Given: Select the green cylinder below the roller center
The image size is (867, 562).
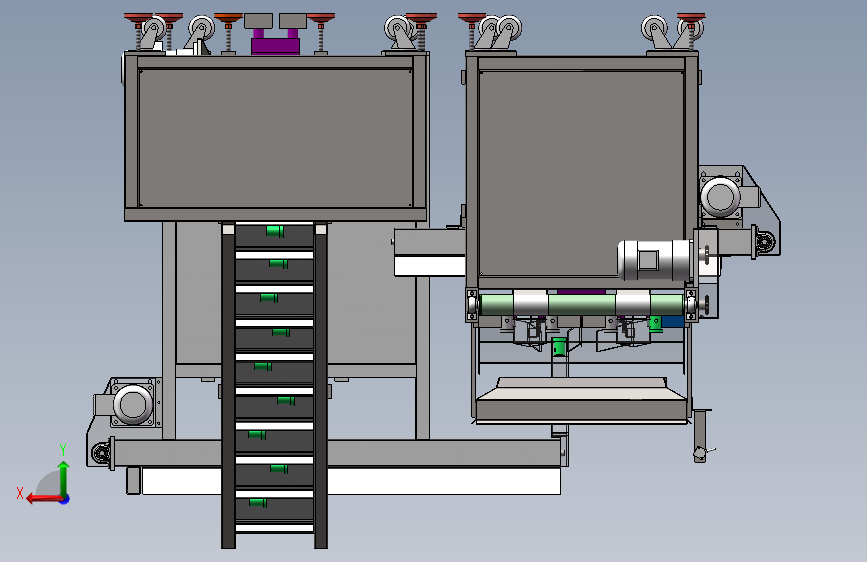Looking at the screenshot, I should tap(559, 346).
